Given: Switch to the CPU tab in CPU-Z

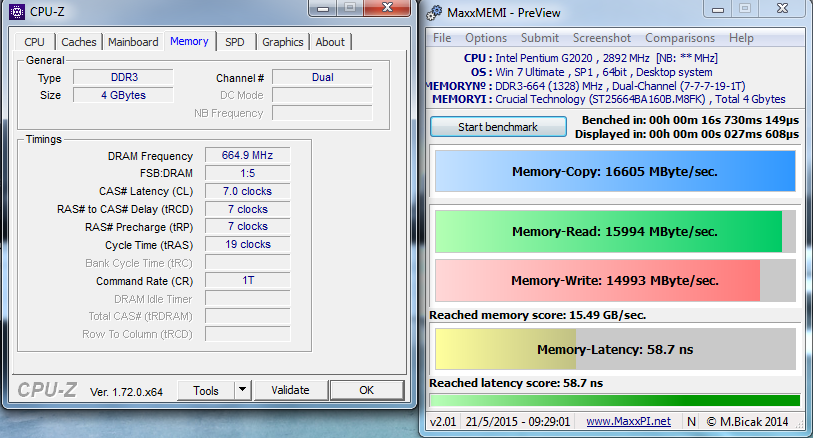Looking at the screenshot, I should tap(34, 42).
